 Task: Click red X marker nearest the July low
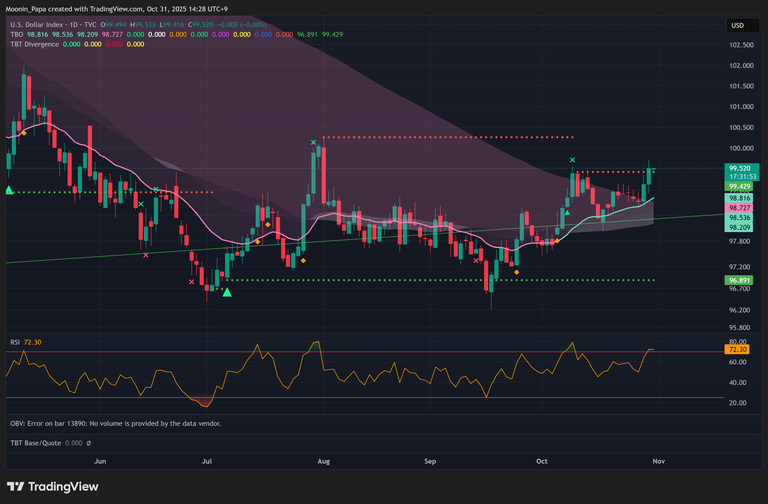point(192,282)
